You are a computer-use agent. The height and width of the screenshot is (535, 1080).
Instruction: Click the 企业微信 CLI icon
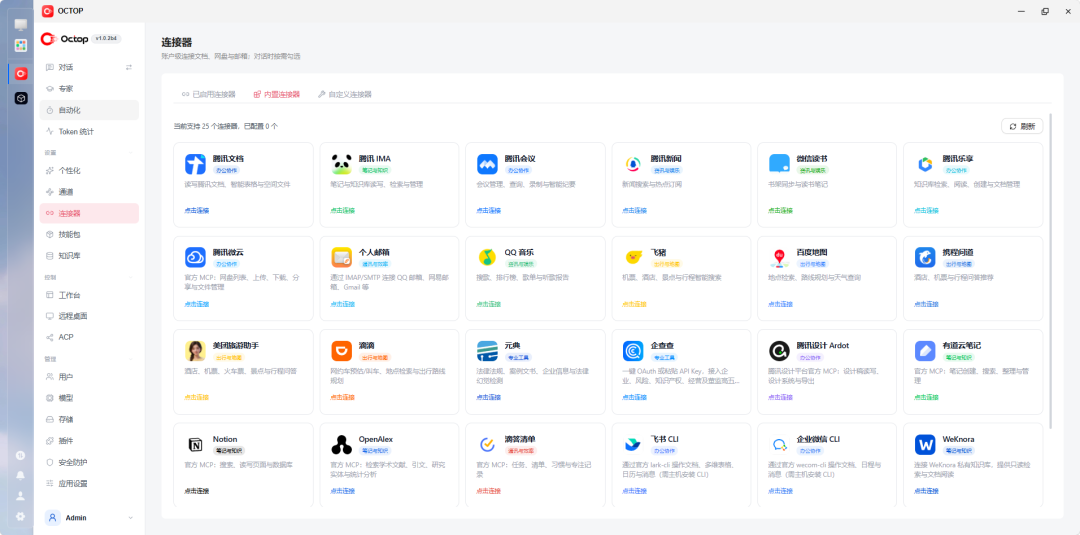click(780, 445)
